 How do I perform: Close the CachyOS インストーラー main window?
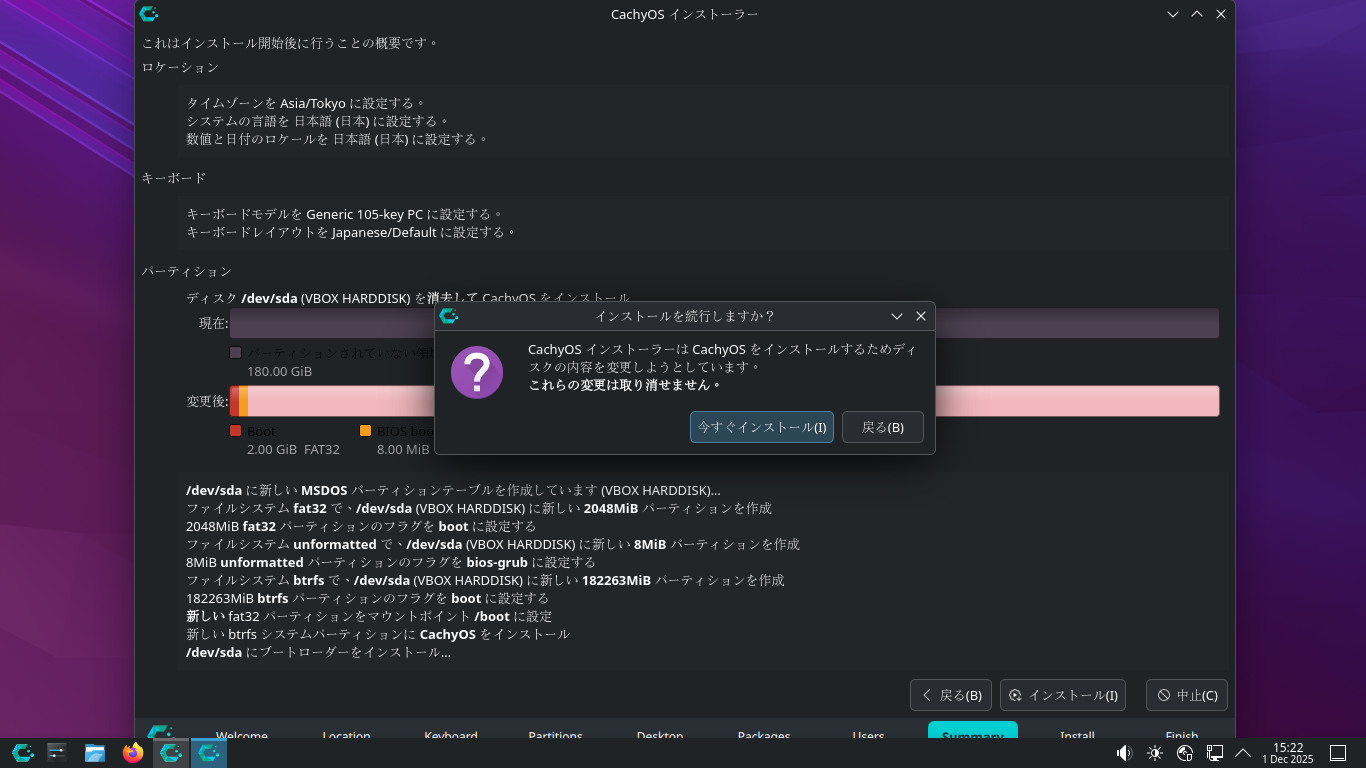point(1221,14)
